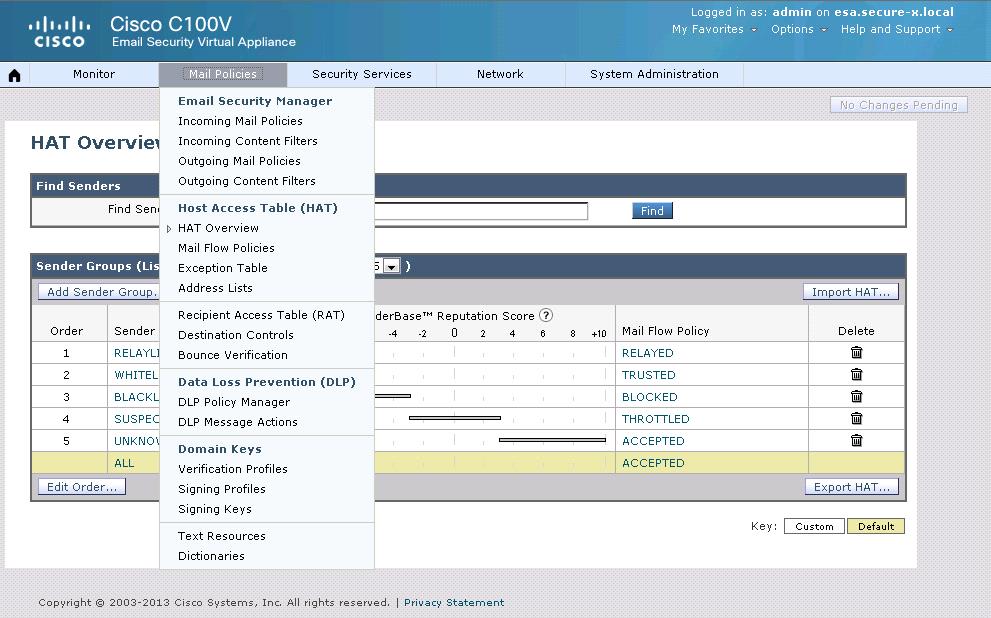991x618 pixels.
Task: Open the Security Services menu
Action: click(x=362, y=74)
